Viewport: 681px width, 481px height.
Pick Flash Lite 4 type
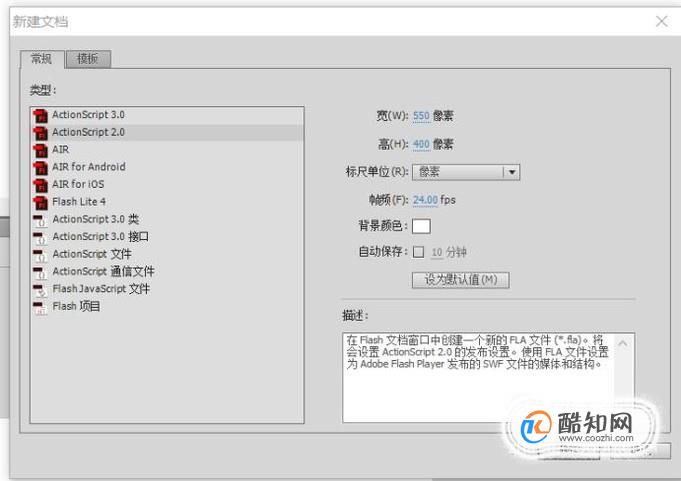167,202
